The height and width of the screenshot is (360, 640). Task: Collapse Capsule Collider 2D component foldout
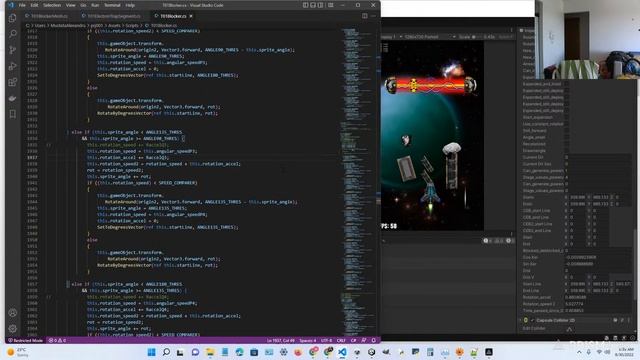point(520,320)
